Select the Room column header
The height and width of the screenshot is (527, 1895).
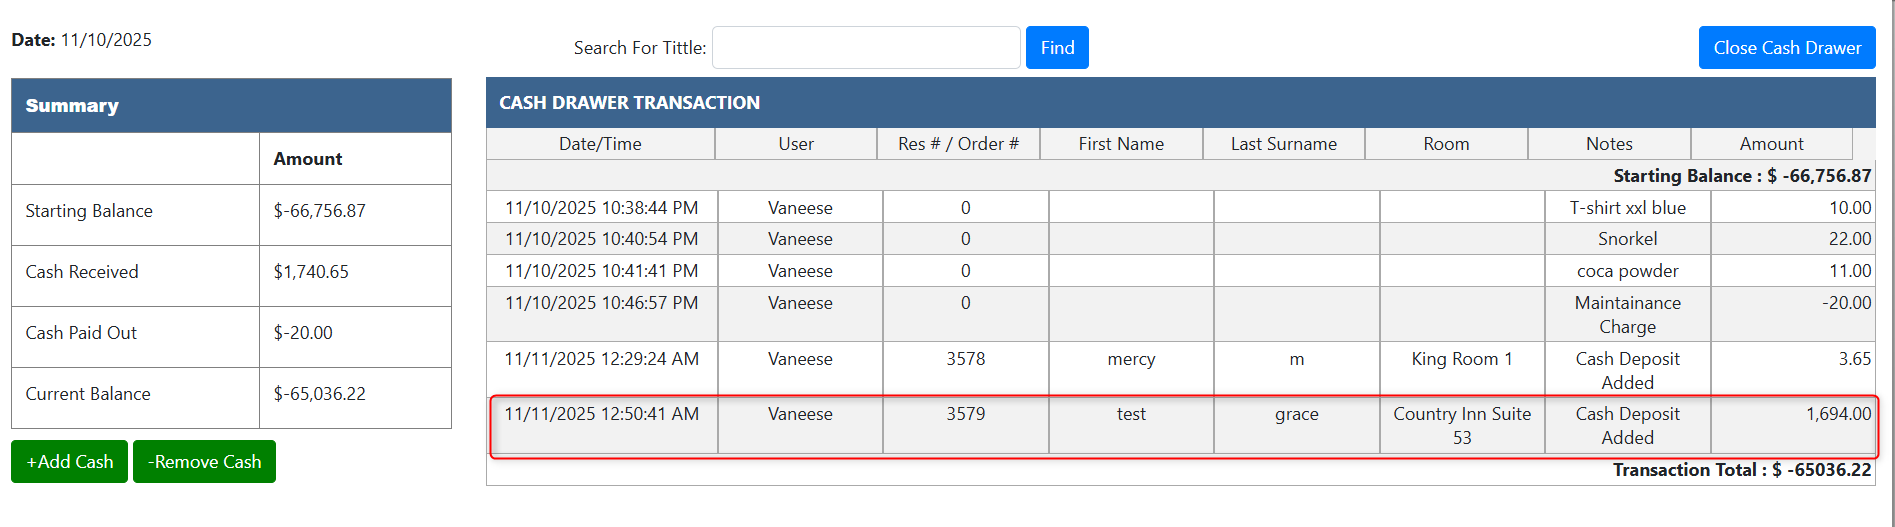(1446, 144)
